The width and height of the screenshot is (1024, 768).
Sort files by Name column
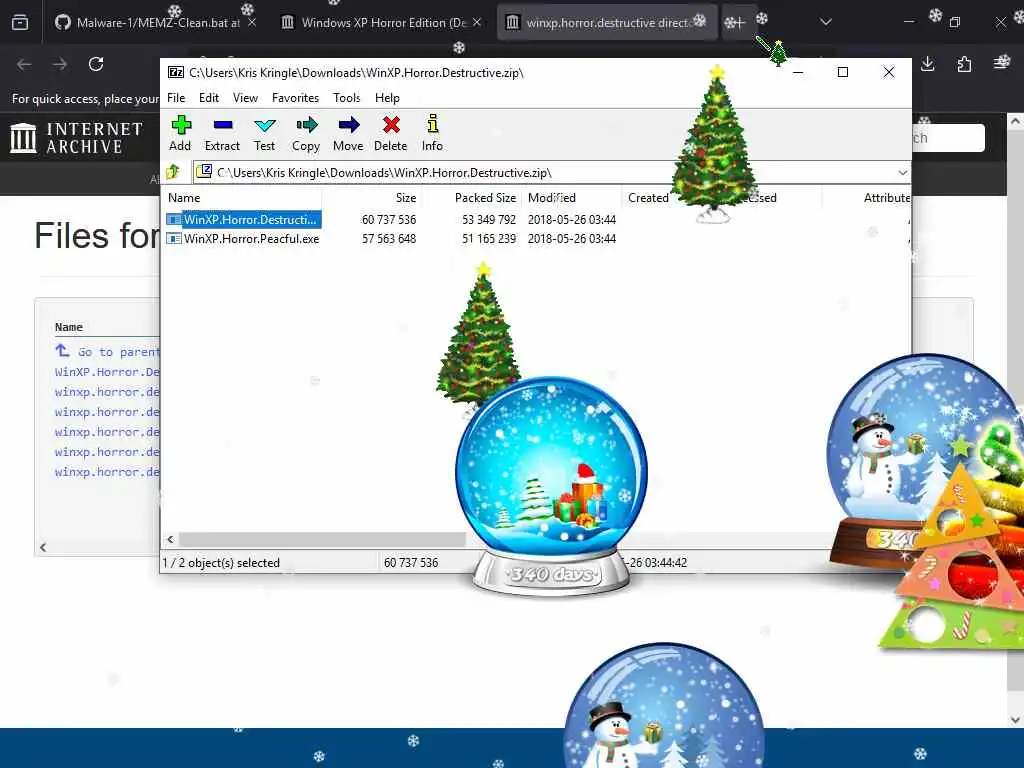click(241, 198)
